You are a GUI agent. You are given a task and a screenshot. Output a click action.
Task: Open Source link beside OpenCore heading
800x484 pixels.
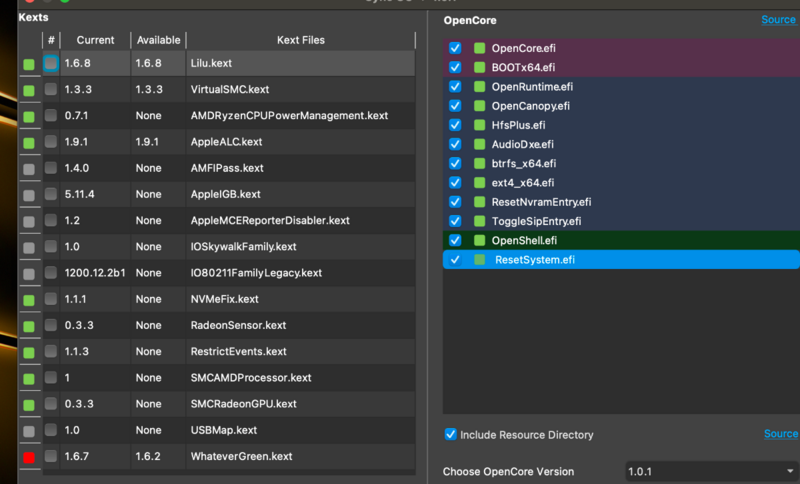(x=778, y=19)
